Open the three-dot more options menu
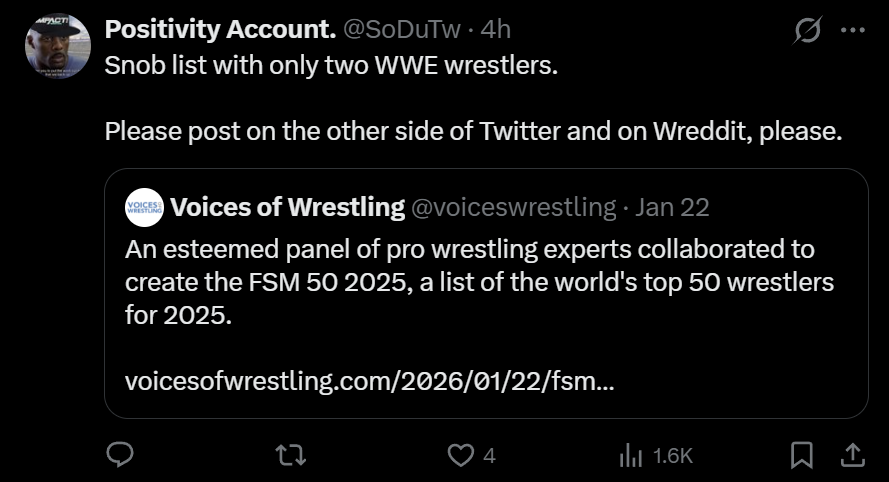Screen dimensions: 889x482 [852, 30]
